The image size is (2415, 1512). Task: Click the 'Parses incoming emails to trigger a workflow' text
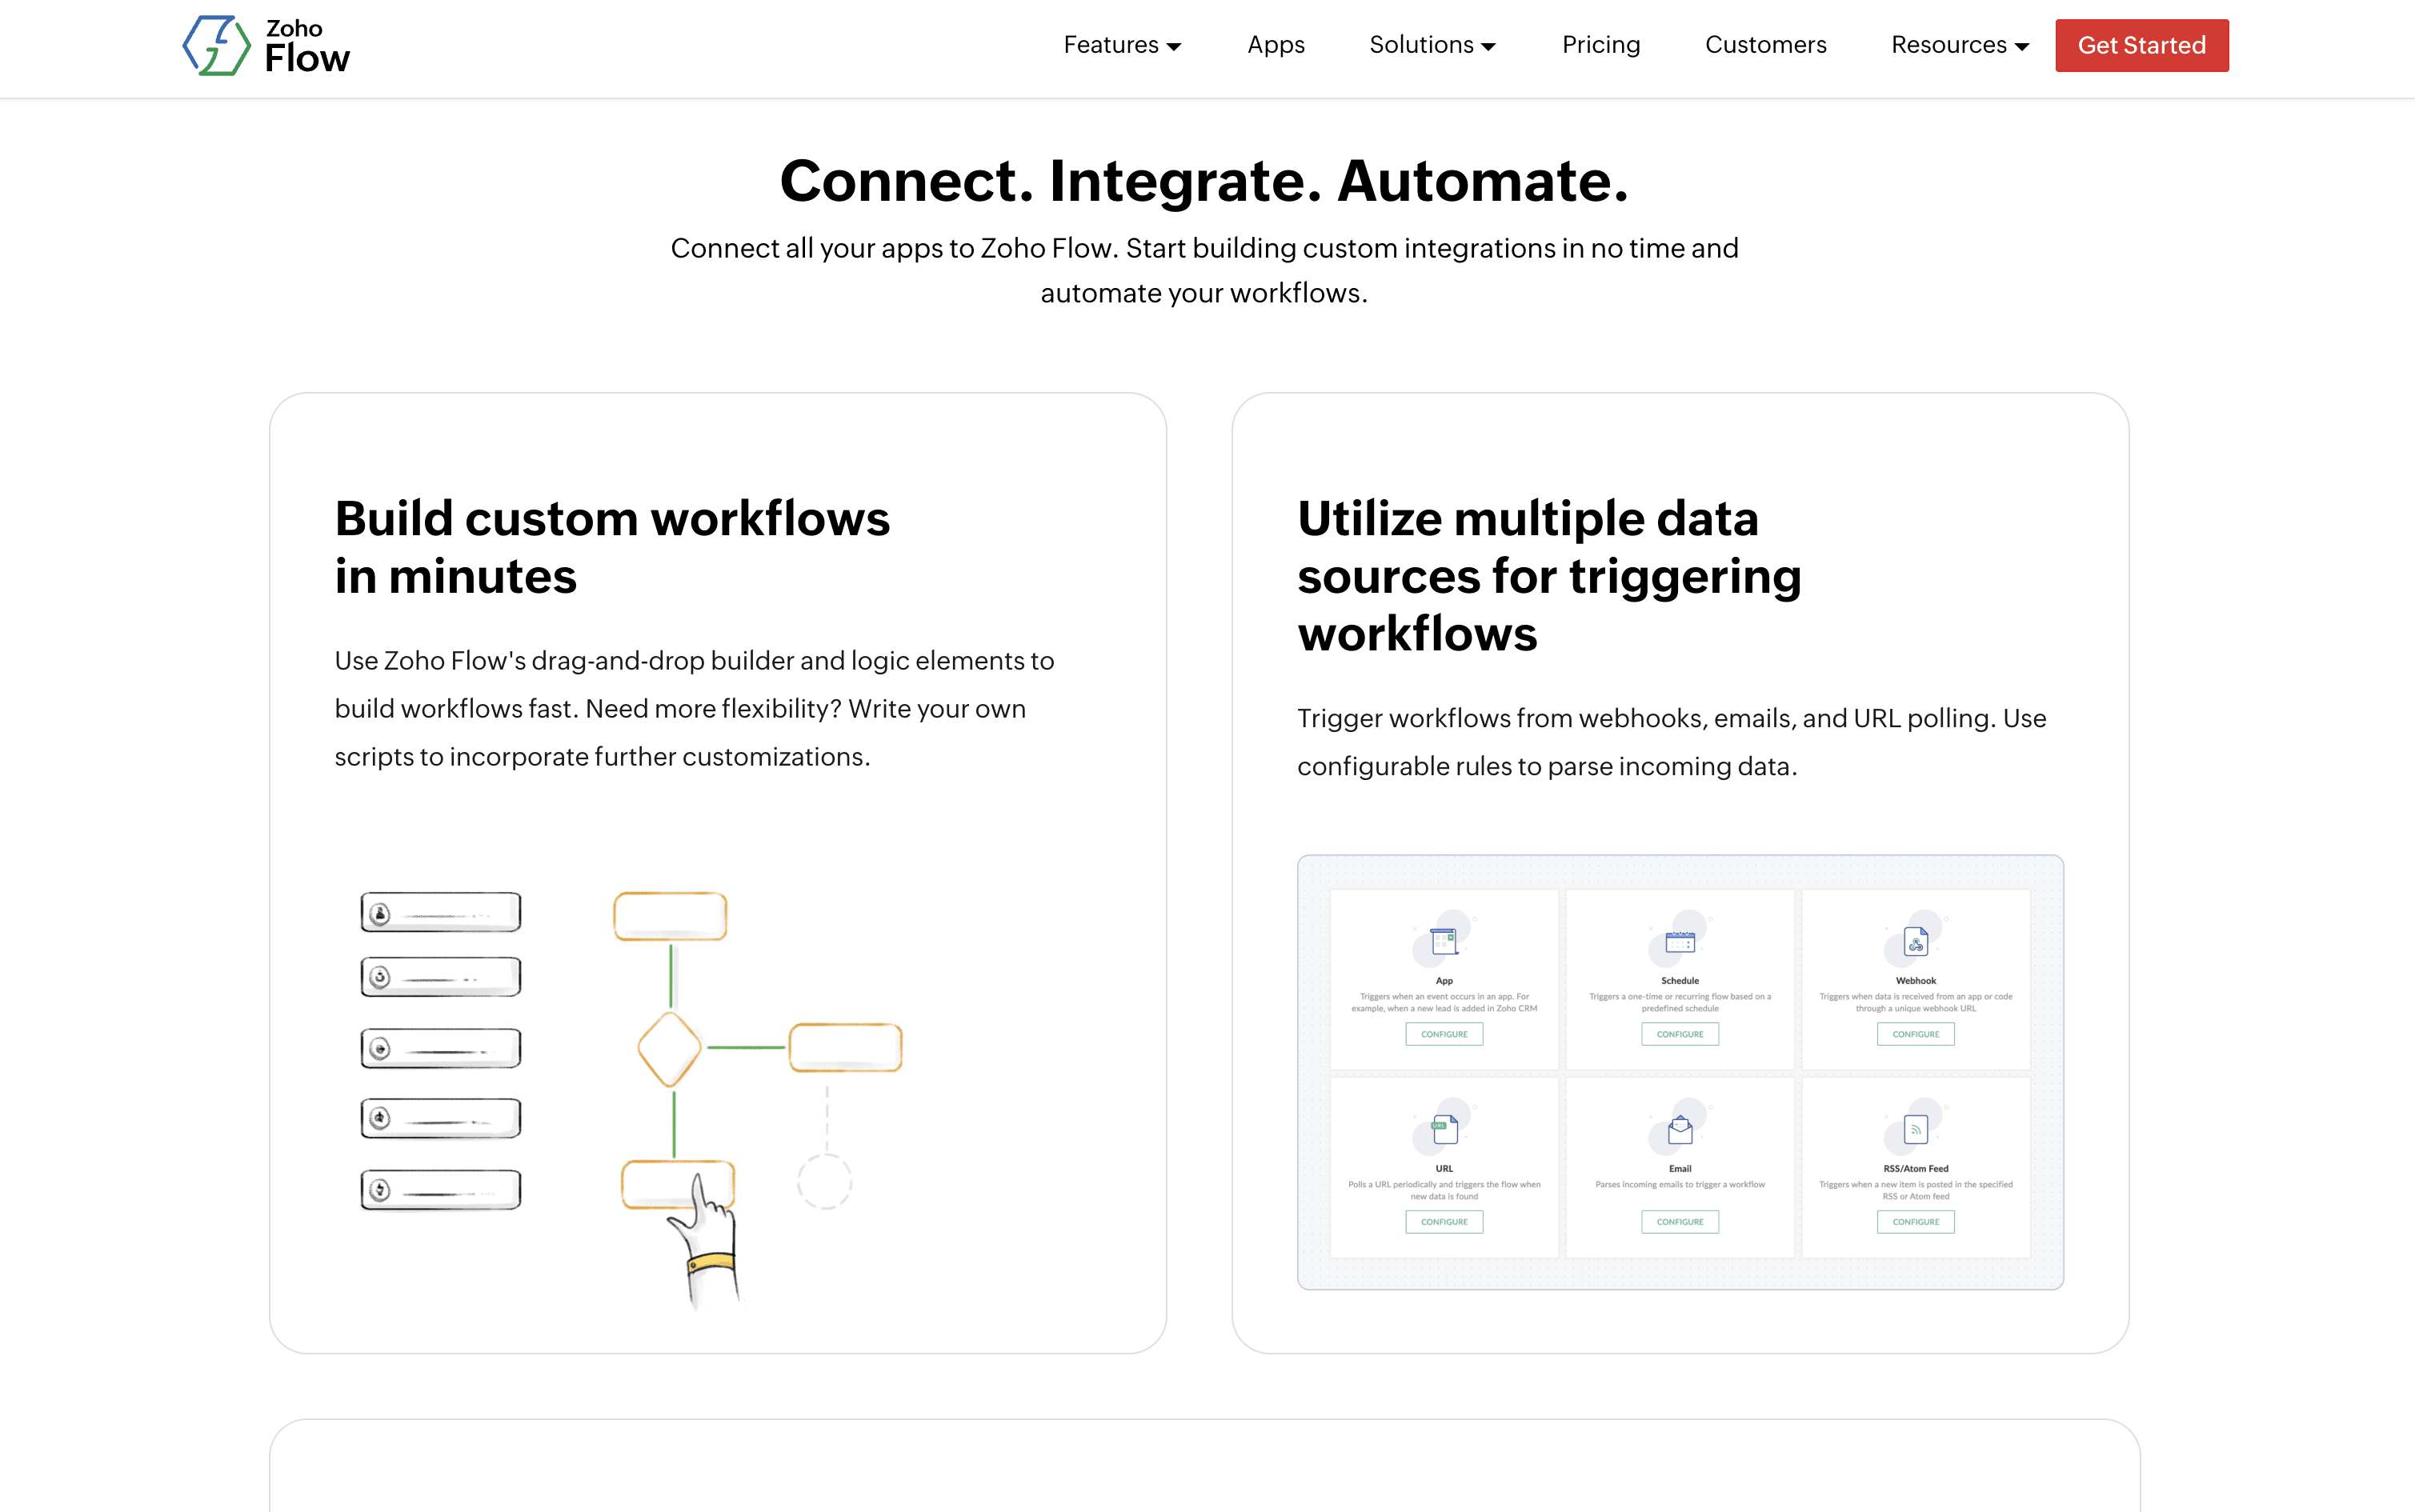(x=1680, y=1184)
